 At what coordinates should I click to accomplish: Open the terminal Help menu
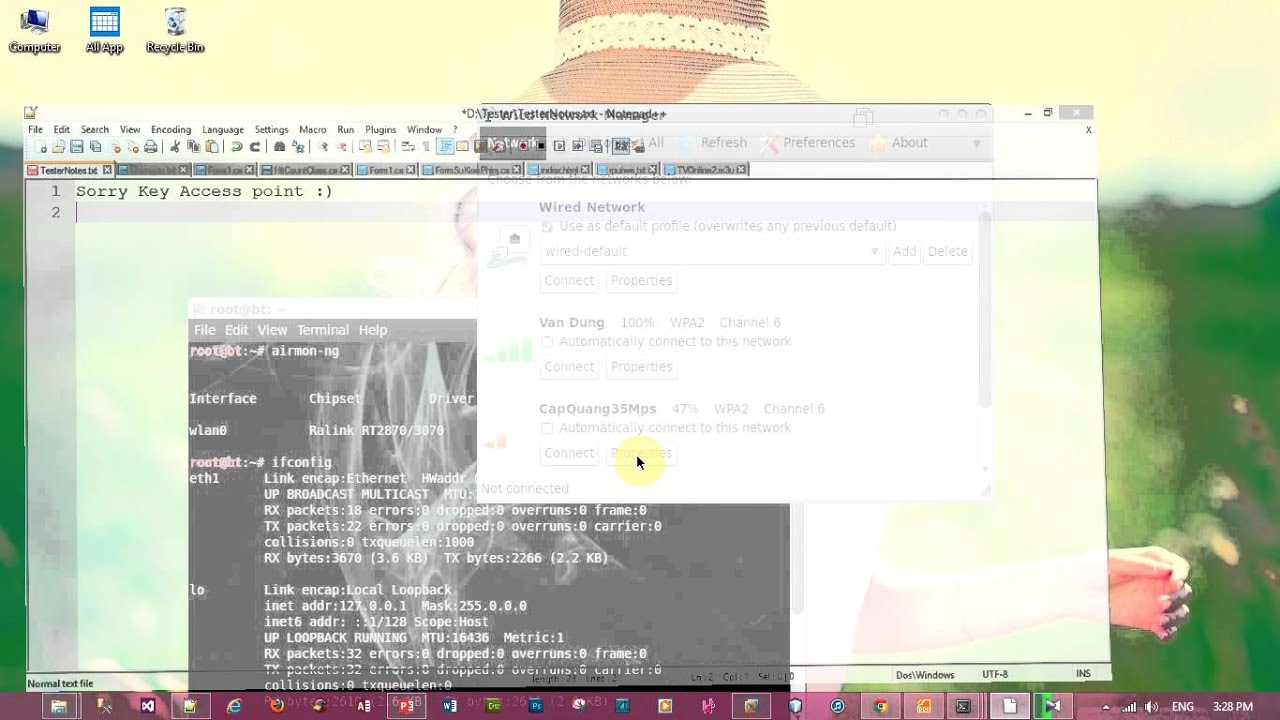pyautogui.click(x=373, y=330)
